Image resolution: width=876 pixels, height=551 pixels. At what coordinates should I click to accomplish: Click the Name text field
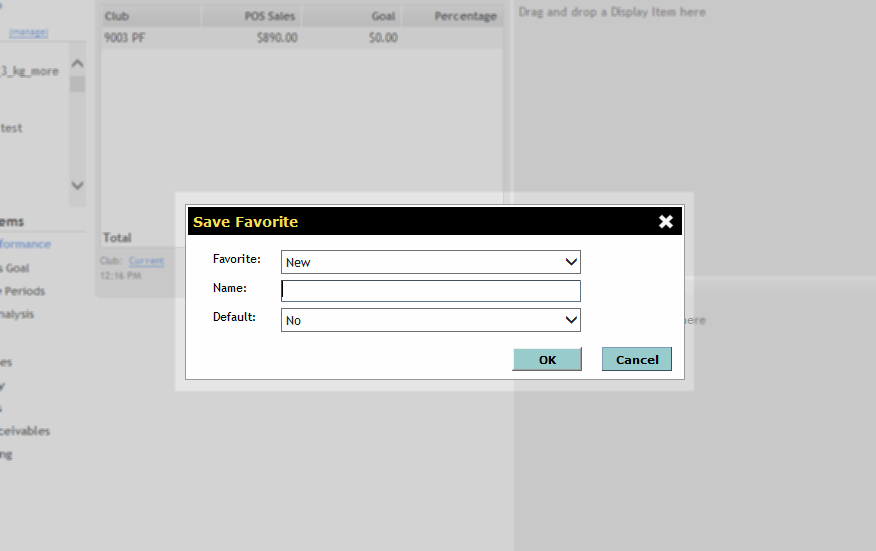[x=431, y=291]
